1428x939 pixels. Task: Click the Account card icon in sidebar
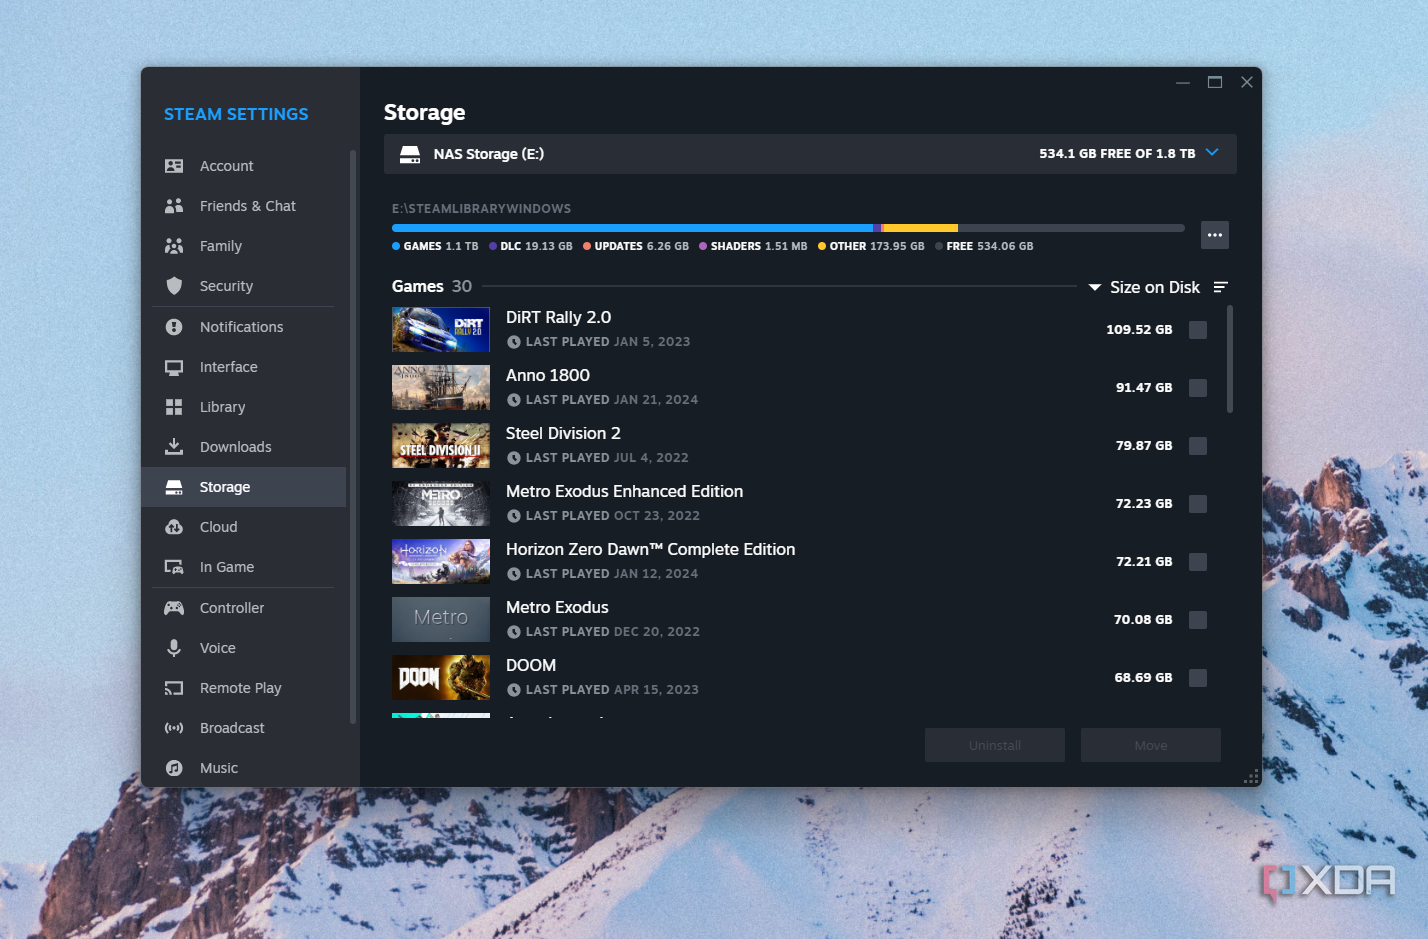[174, 166]
